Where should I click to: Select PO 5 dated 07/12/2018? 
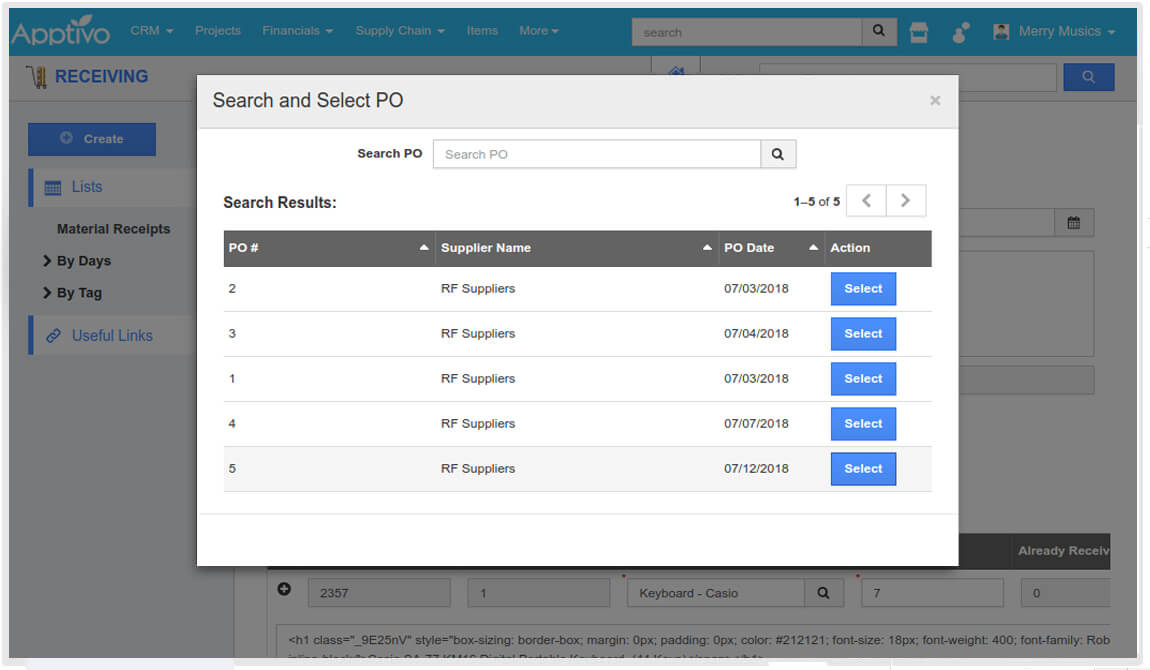click(863, 469)
